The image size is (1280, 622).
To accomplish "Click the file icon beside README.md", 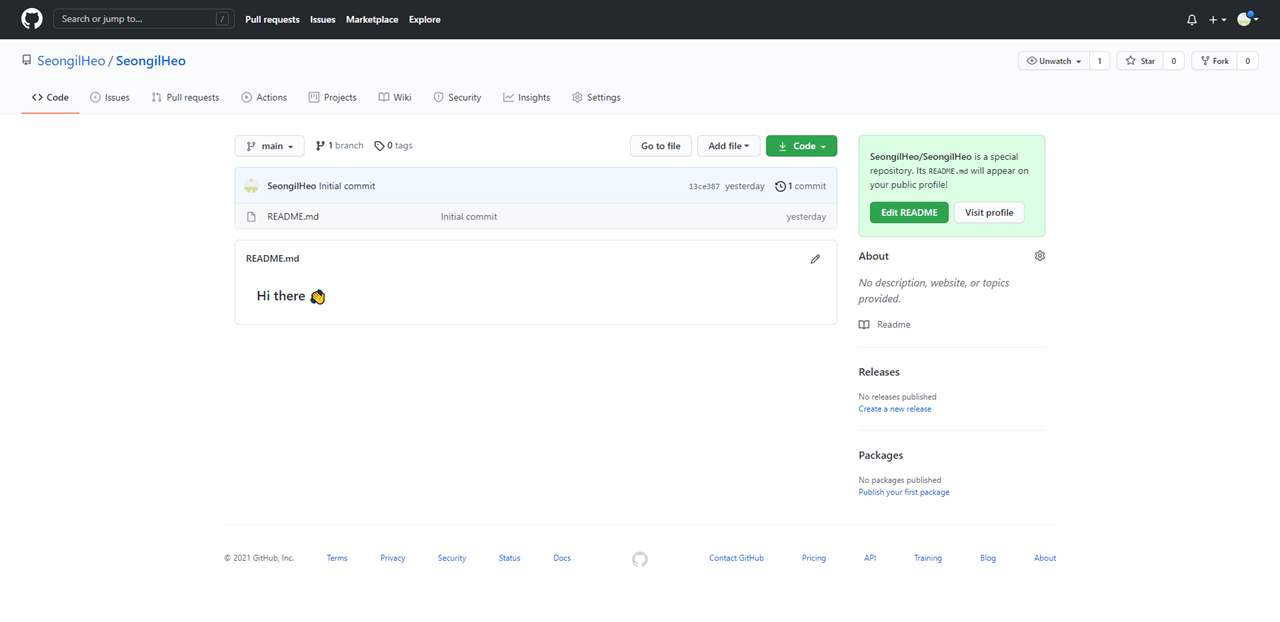I will (252, 217).
